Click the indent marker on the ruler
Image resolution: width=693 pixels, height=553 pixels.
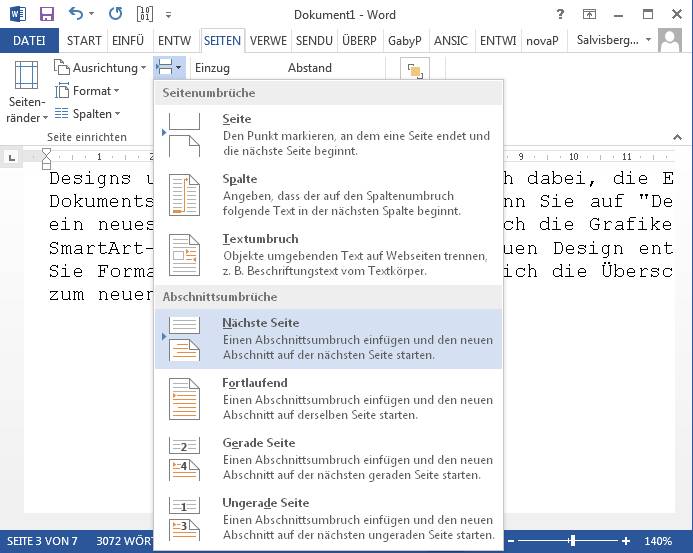[46, 159]
